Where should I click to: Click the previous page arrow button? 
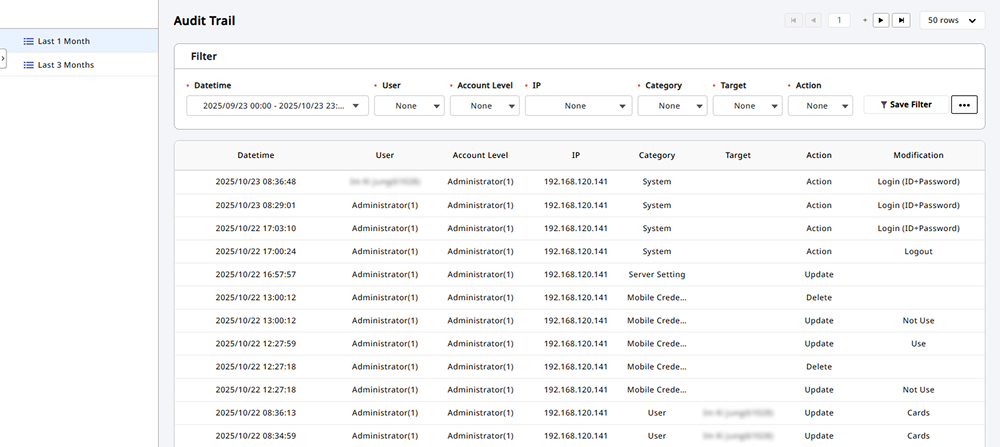click(x=813, y=20)
